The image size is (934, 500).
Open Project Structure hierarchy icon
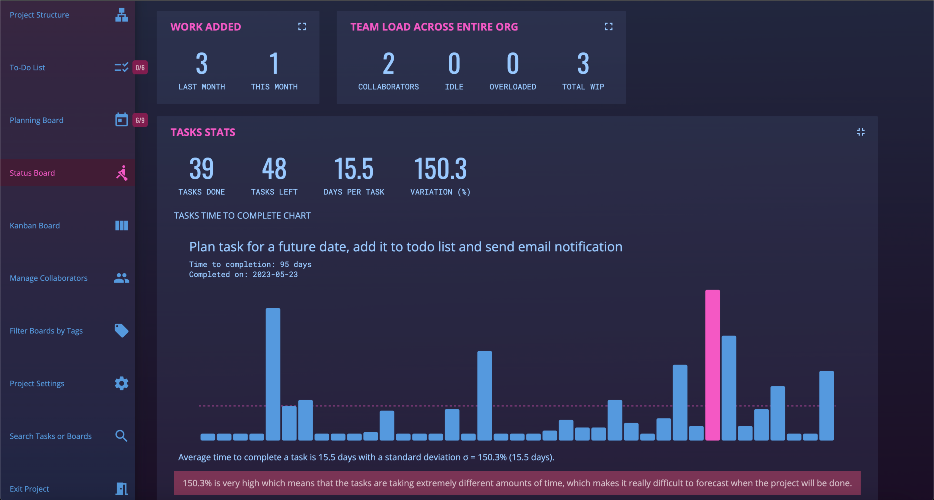click(x=122, y=15)
